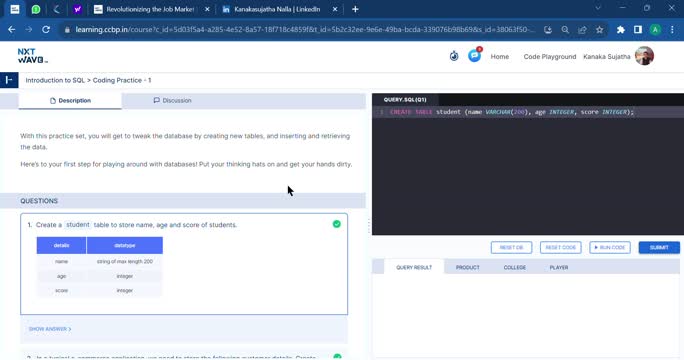
Task: Select the PRODUCT result tab
Action: point(468,267)
